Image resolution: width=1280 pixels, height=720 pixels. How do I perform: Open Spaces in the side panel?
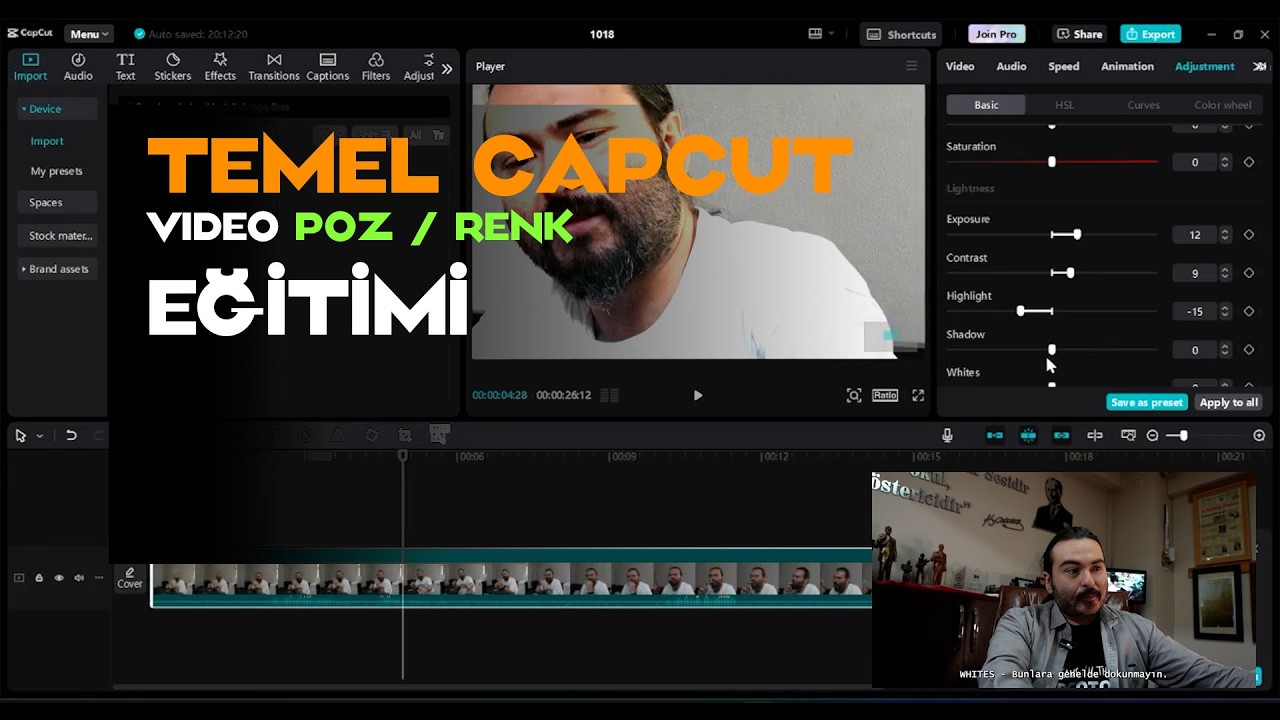tap(57, 202)
